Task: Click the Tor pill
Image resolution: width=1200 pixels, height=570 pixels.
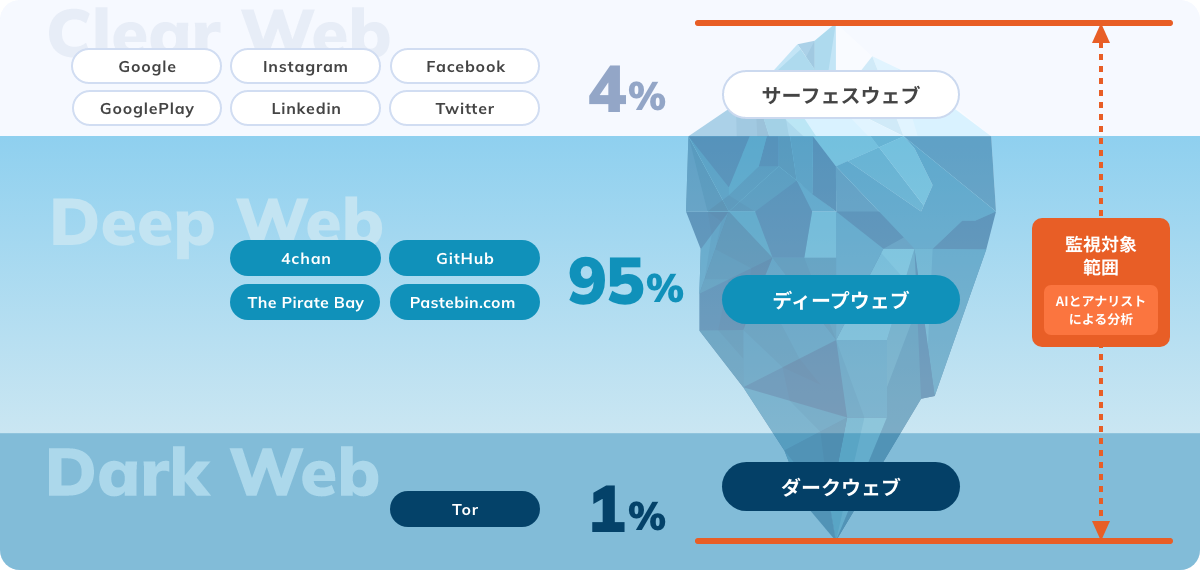Action: (x=465, y=509)
